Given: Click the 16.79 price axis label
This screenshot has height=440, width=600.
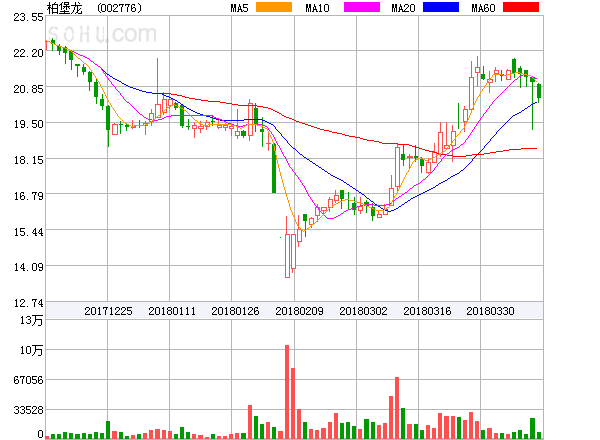Looking at the screenshot, I should (28, 196).
